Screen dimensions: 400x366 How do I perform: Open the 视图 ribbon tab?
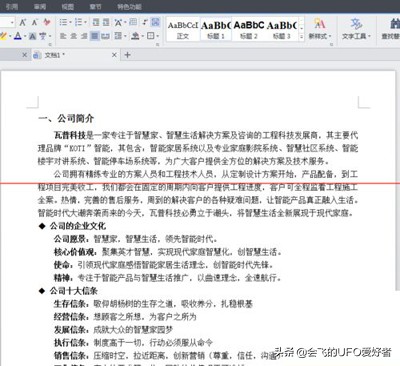(68, 7)
